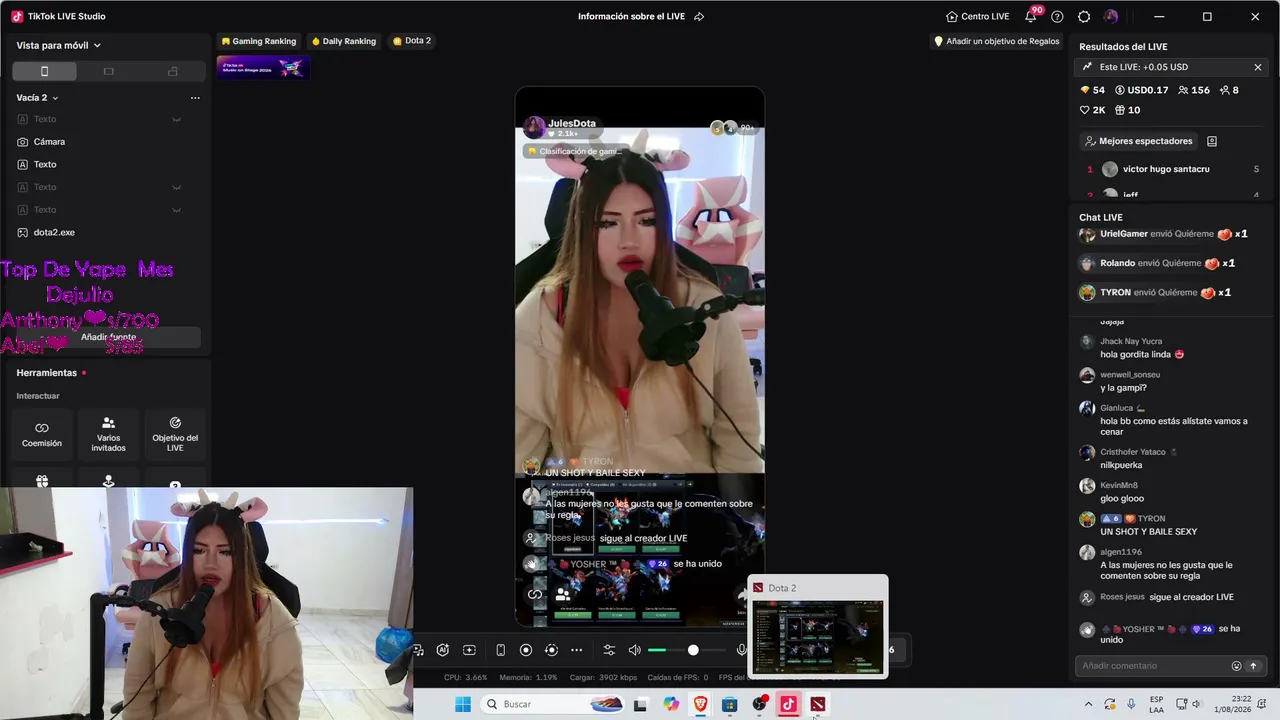The height and width of the screenshot is (720, 1280).
Task: Open Copilot from the taskbar
Action: click(x=671, y=704)
